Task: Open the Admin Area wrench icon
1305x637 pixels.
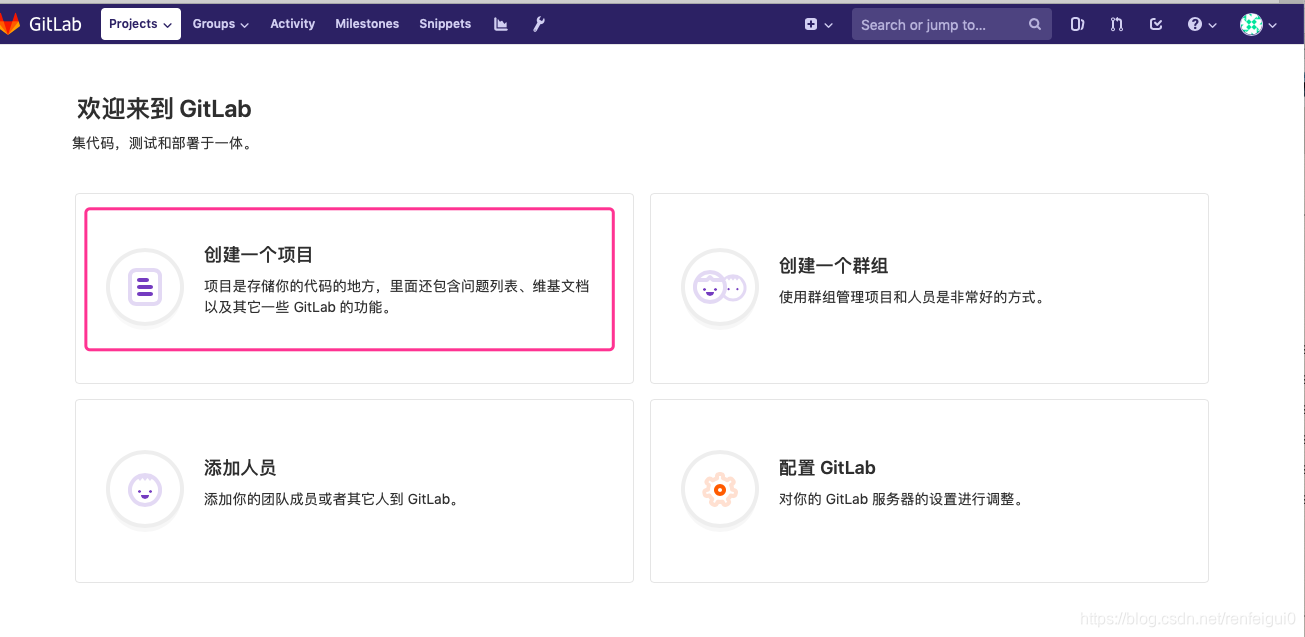Action: coord(538,23)
